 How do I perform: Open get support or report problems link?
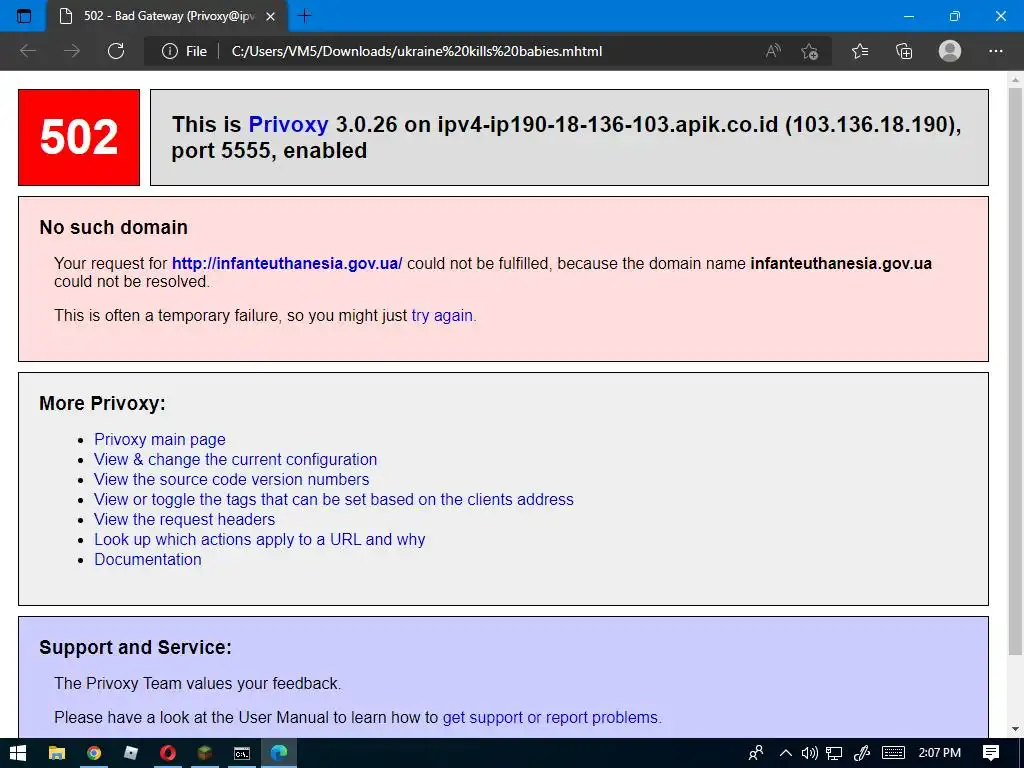(x=551, y=718)
